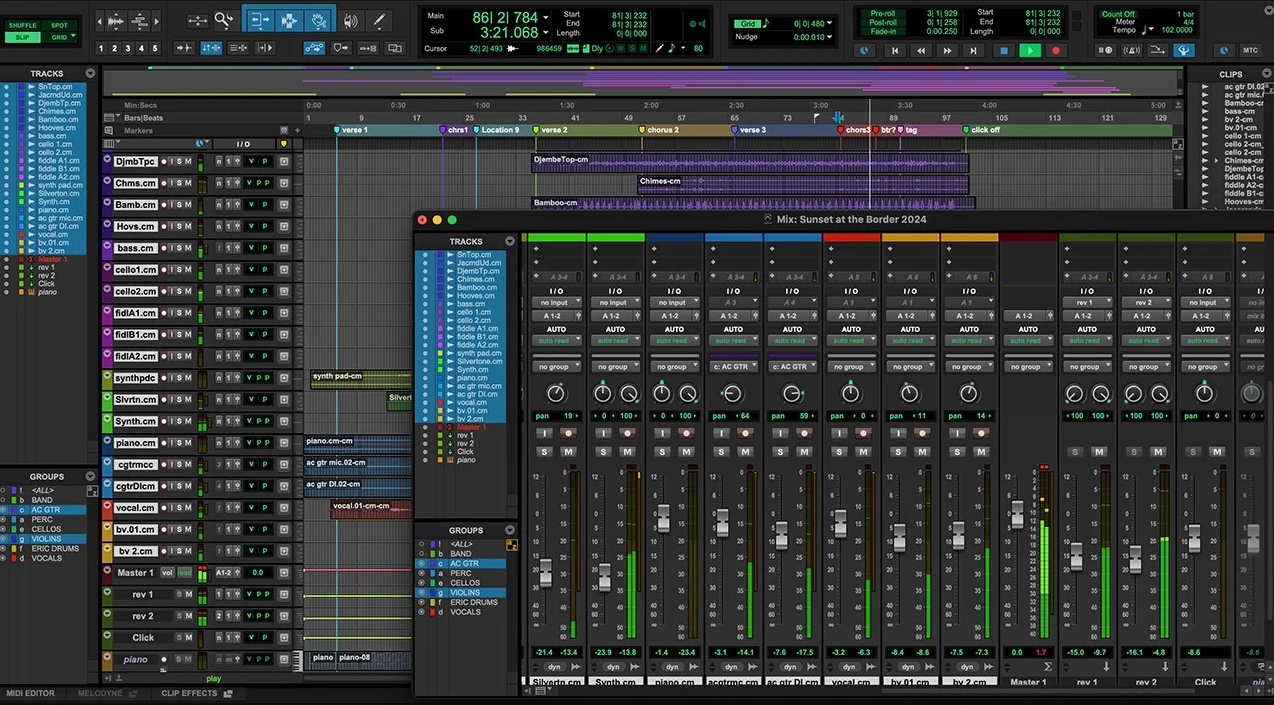The width and height of the screenshot is (1274, 705).
Task: Open the Tracks list dropdown in the Edit window
Action: click(x=90, y=73)
